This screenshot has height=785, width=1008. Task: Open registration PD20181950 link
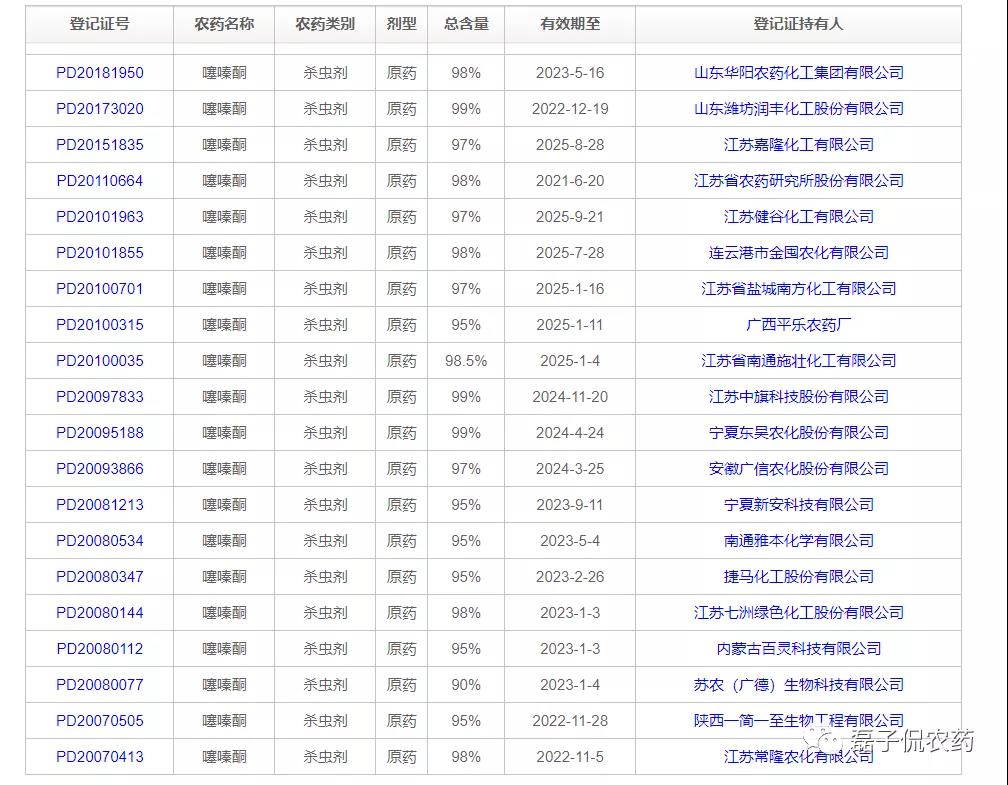[x=100, y=73]
